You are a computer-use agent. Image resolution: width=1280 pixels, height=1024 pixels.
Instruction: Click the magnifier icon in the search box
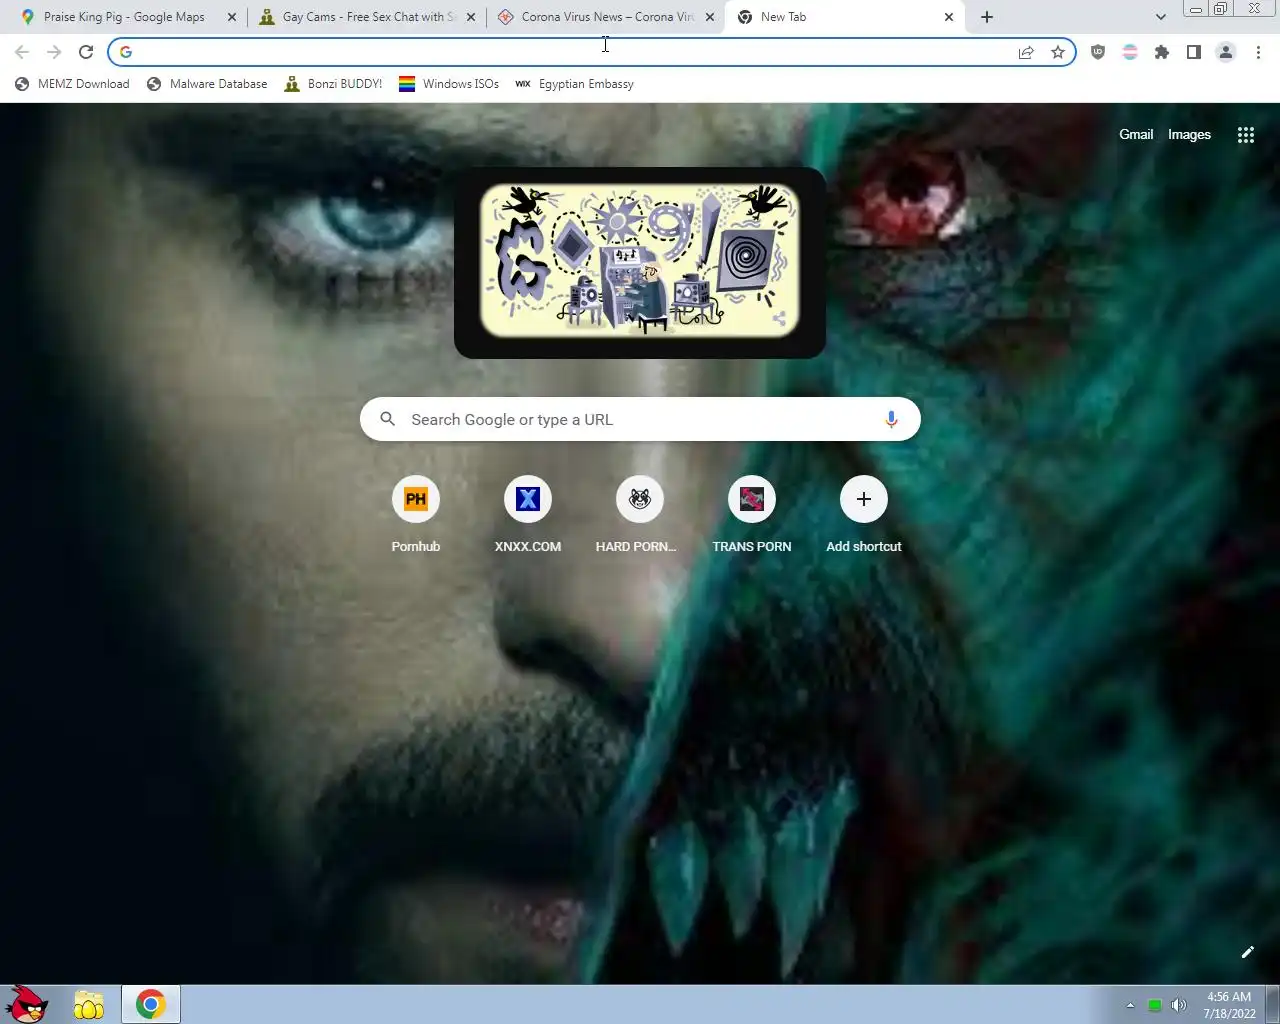pyautogui.click(x=388, y=420)
